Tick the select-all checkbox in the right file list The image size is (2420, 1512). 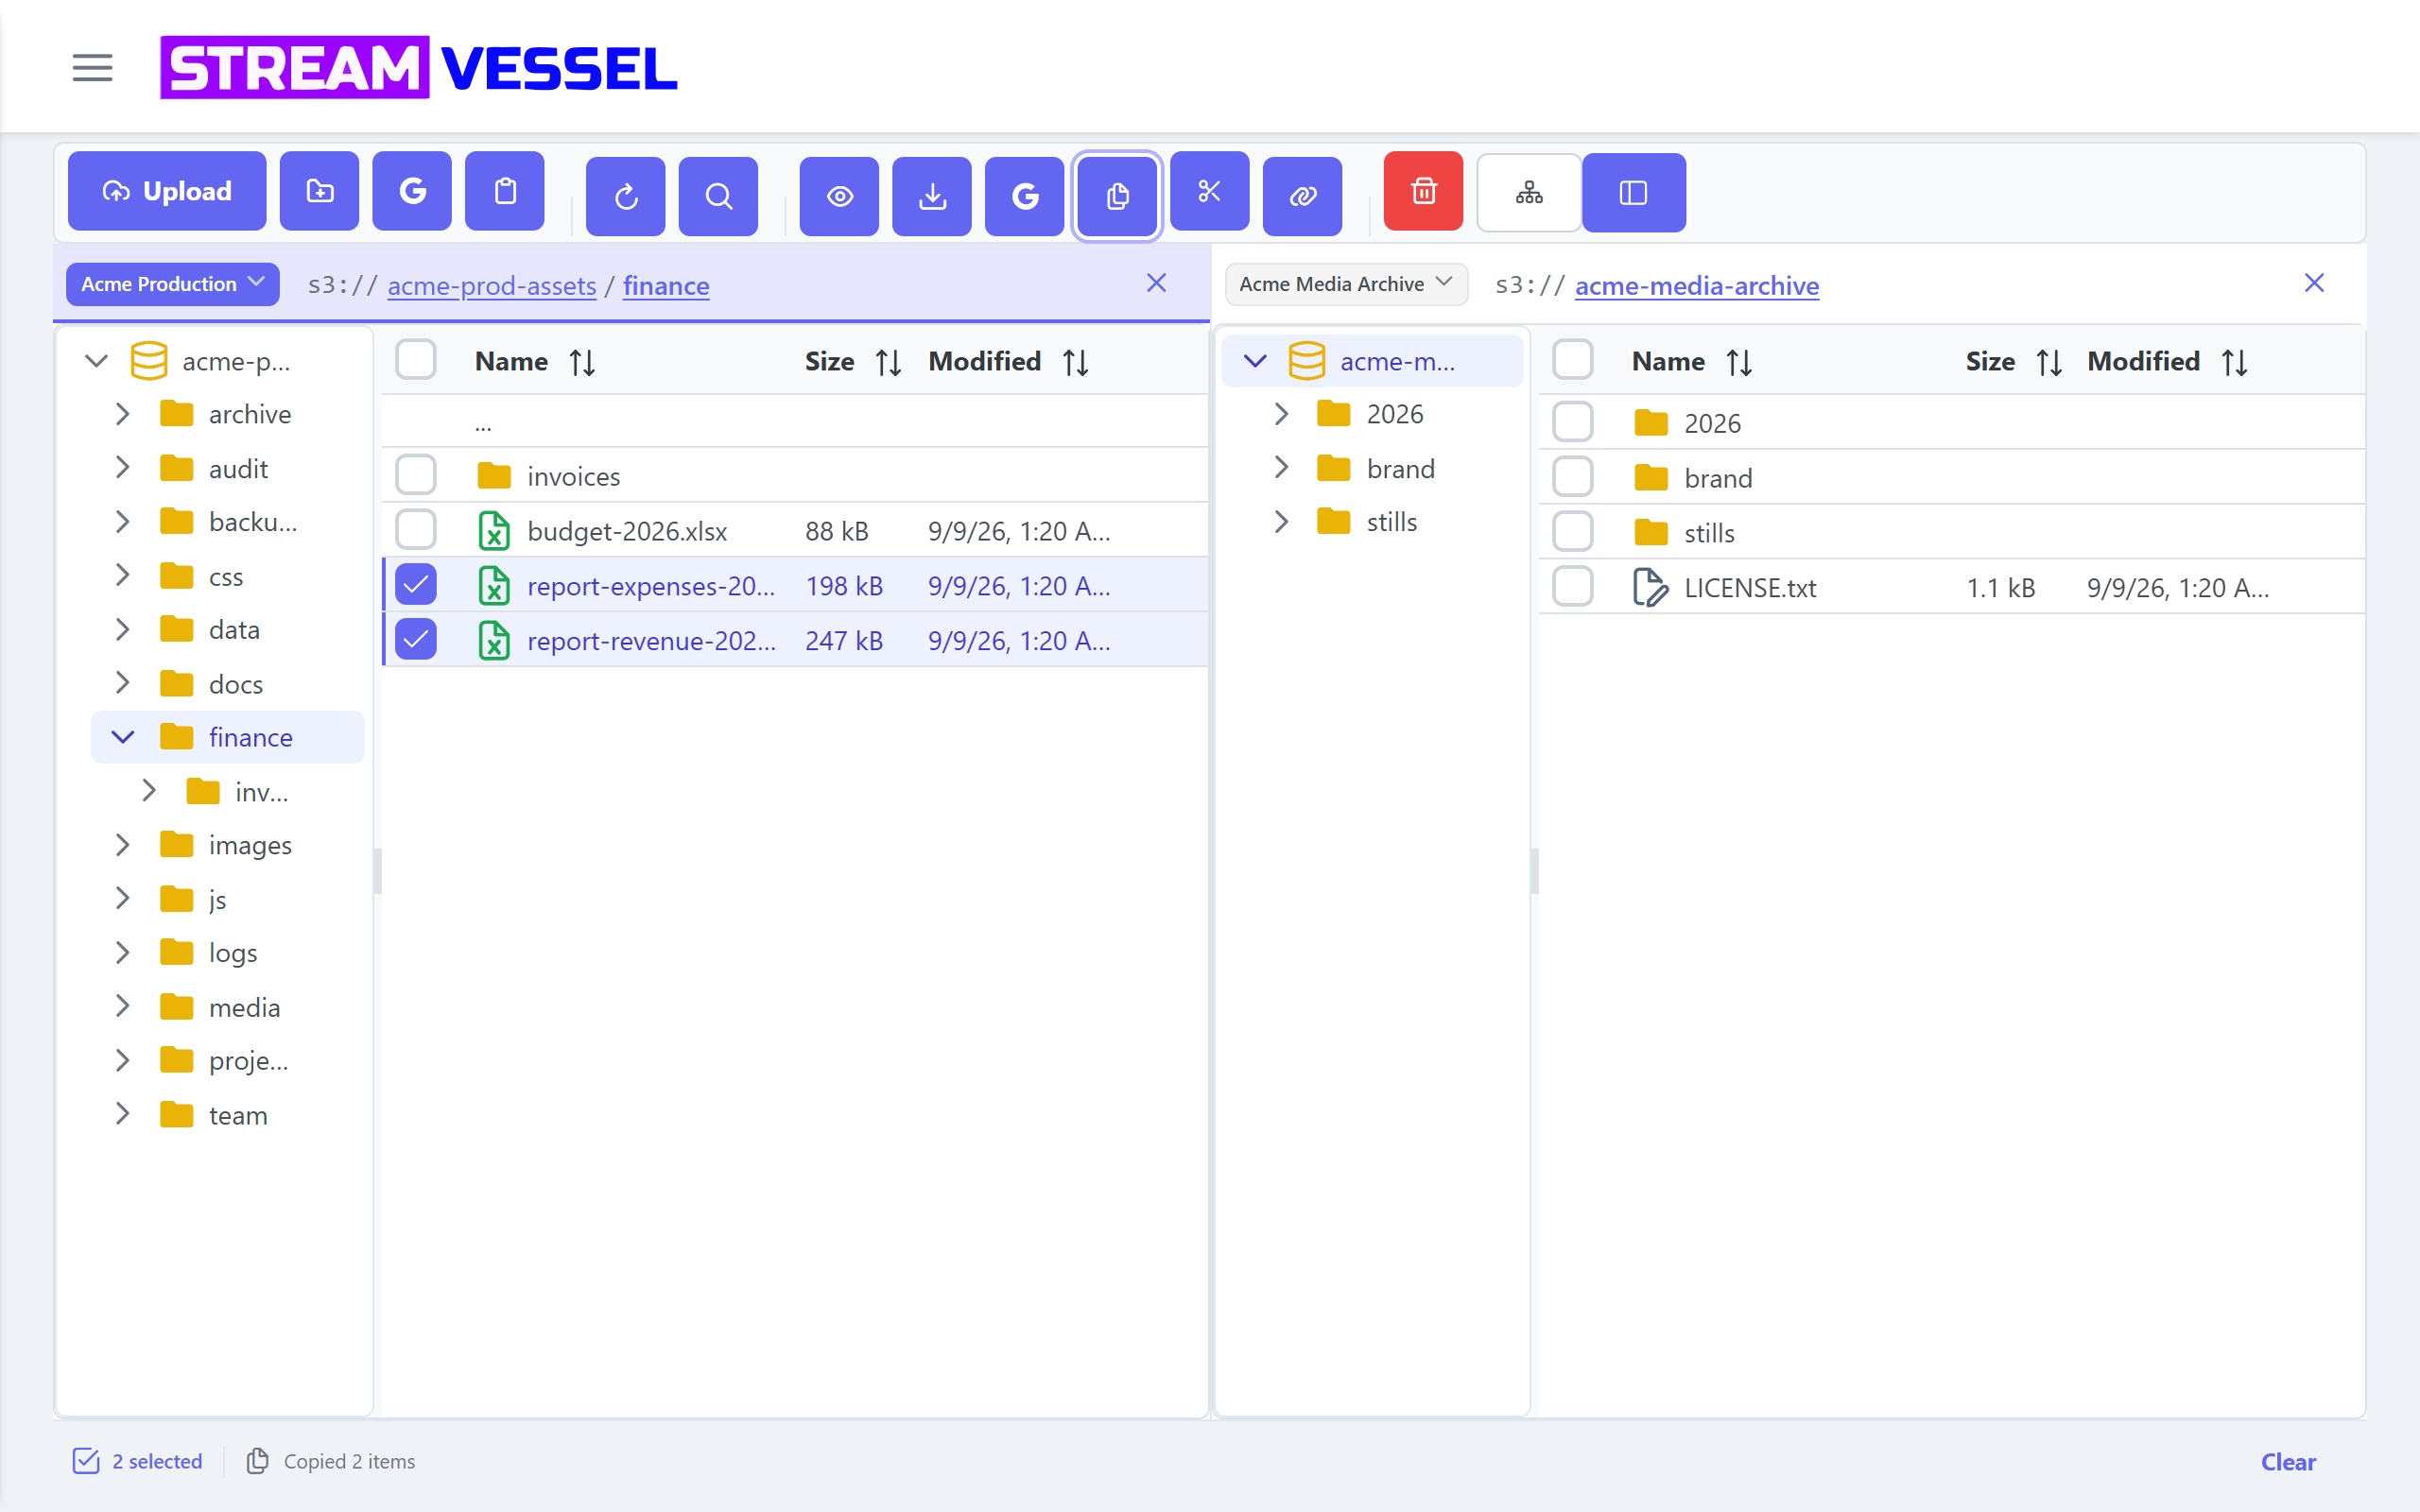(1573, 360)
